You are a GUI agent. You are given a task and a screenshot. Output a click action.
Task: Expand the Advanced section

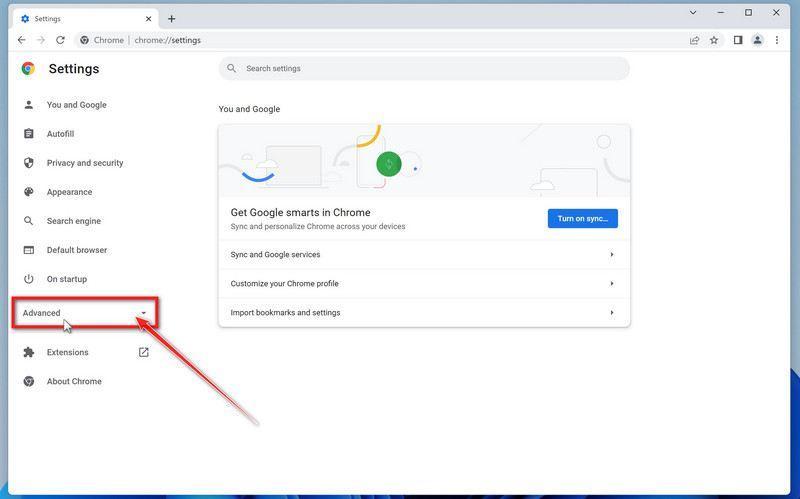click(x=85, y=313)
